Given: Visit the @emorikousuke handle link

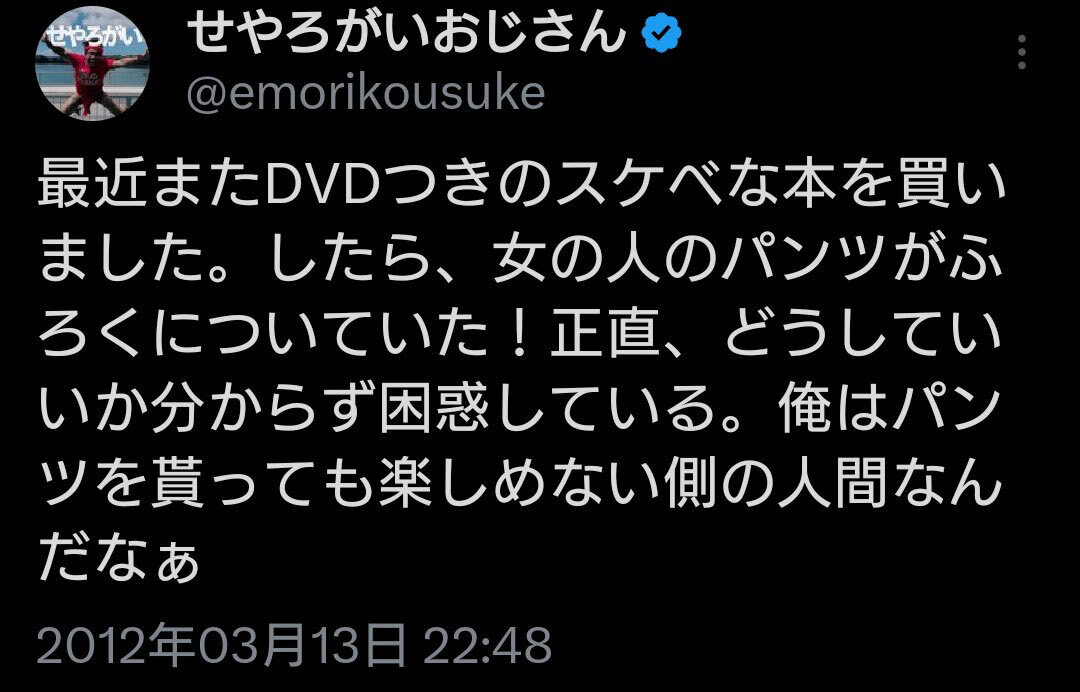Looking at the screenshot, I should [x=366, y=94].
